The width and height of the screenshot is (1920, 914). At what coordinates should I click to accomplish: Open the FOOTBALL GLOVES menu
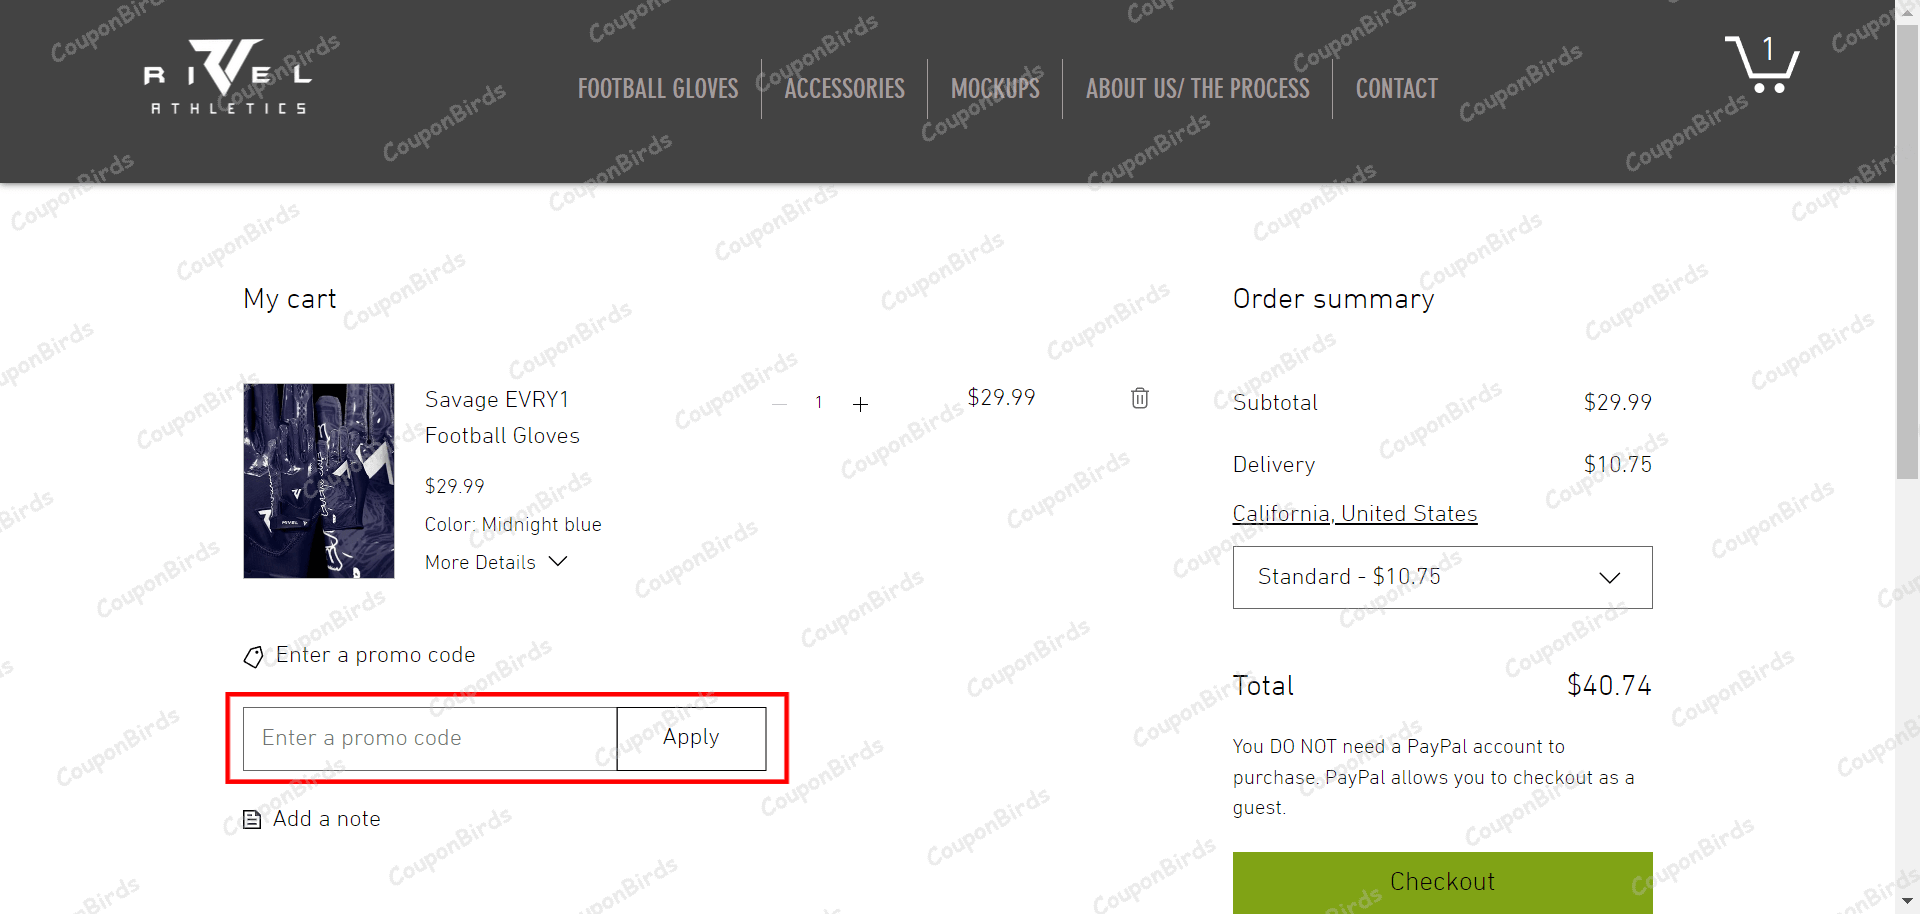coord(657,88)
